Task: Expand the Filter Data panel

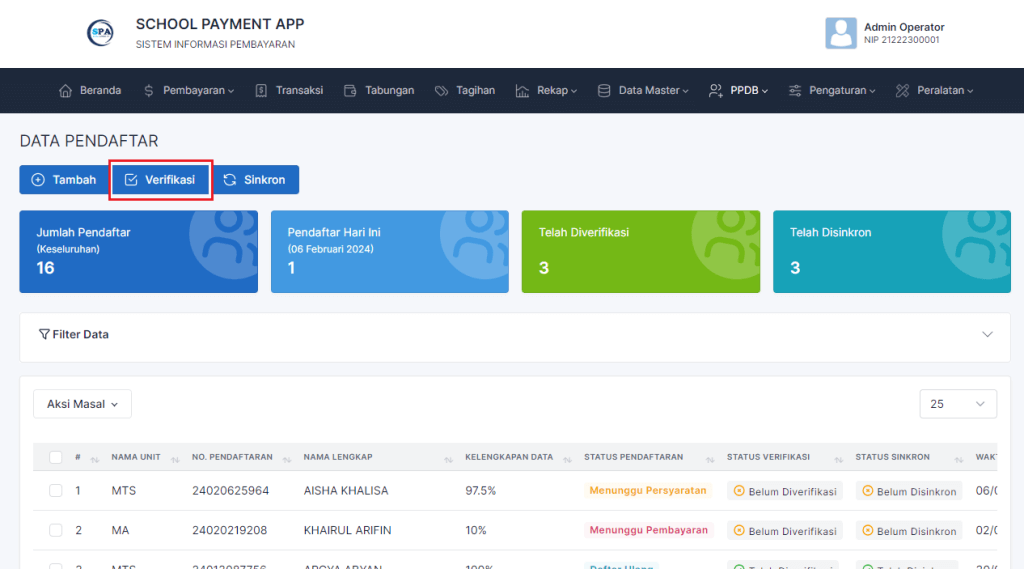Action: [514, 335]
